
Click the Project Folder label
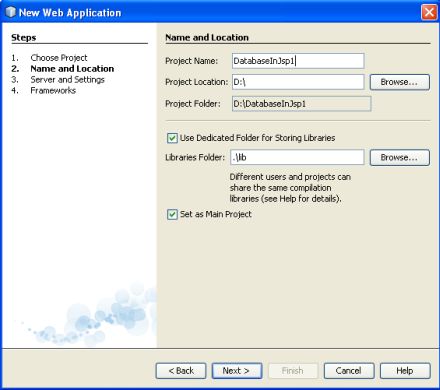point(193,104)
